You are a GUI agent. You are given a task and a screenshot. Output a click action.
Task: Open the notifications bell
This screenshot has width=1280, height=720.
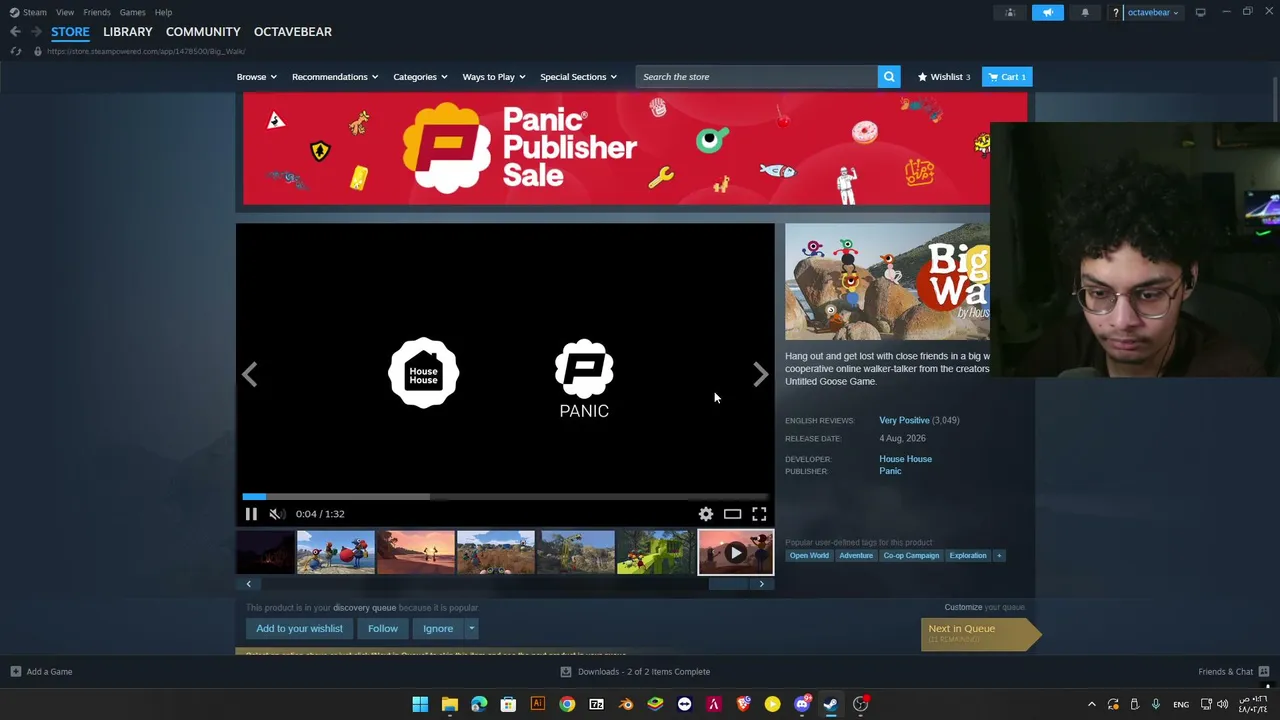[1085, 12]
